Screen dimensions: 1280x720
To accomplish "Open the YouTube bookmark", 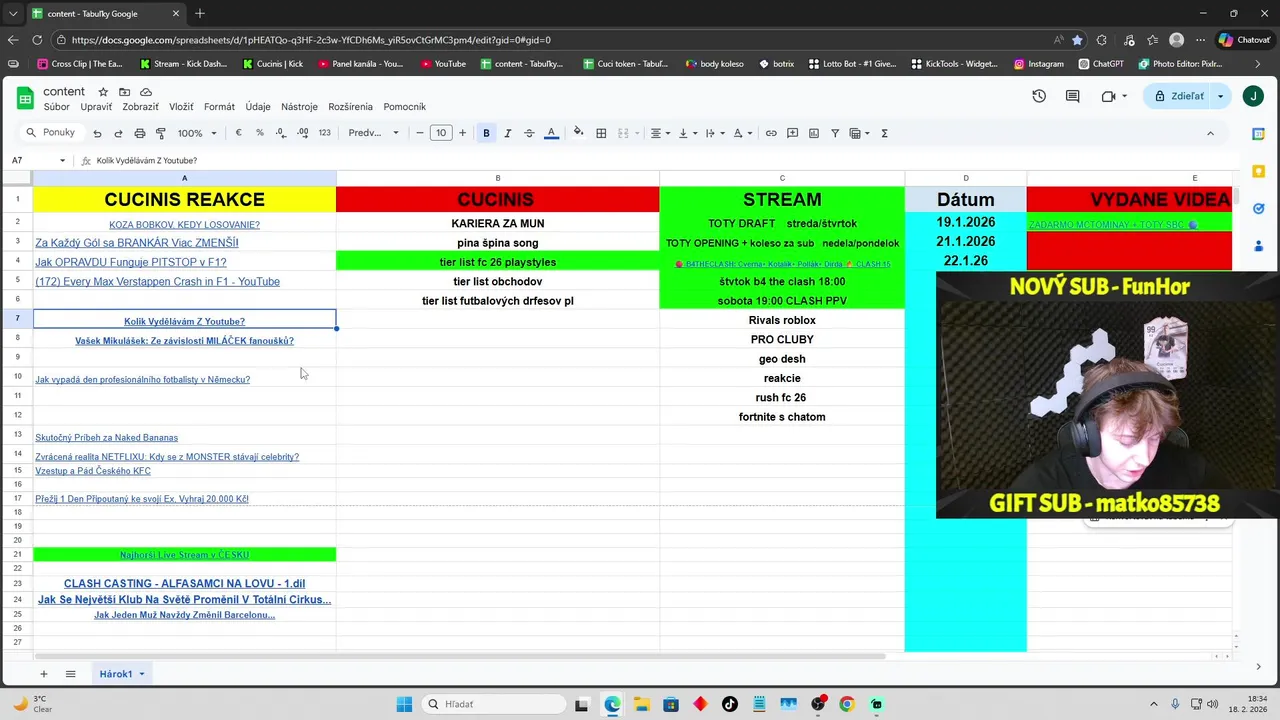I will click(x=443, y=64).
